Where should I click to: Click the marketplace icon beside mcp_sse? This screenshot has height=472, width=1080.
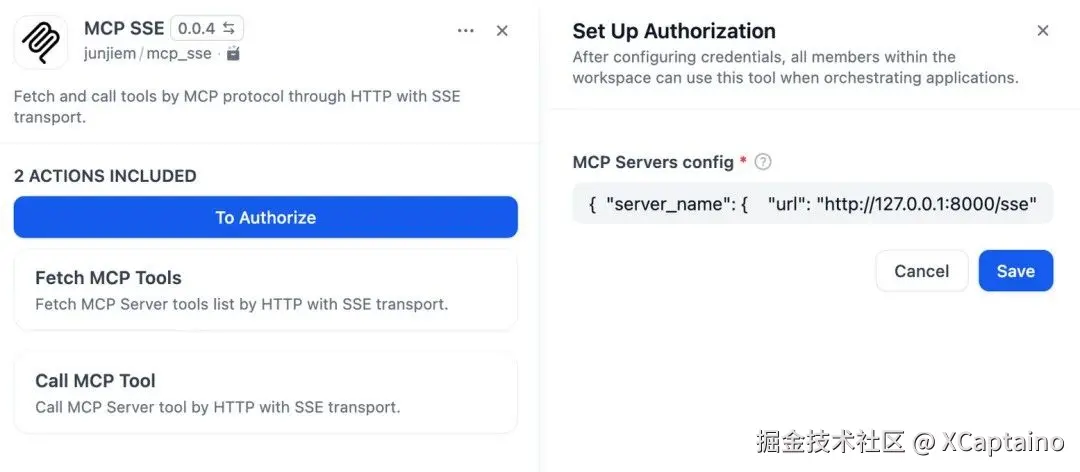233,54
